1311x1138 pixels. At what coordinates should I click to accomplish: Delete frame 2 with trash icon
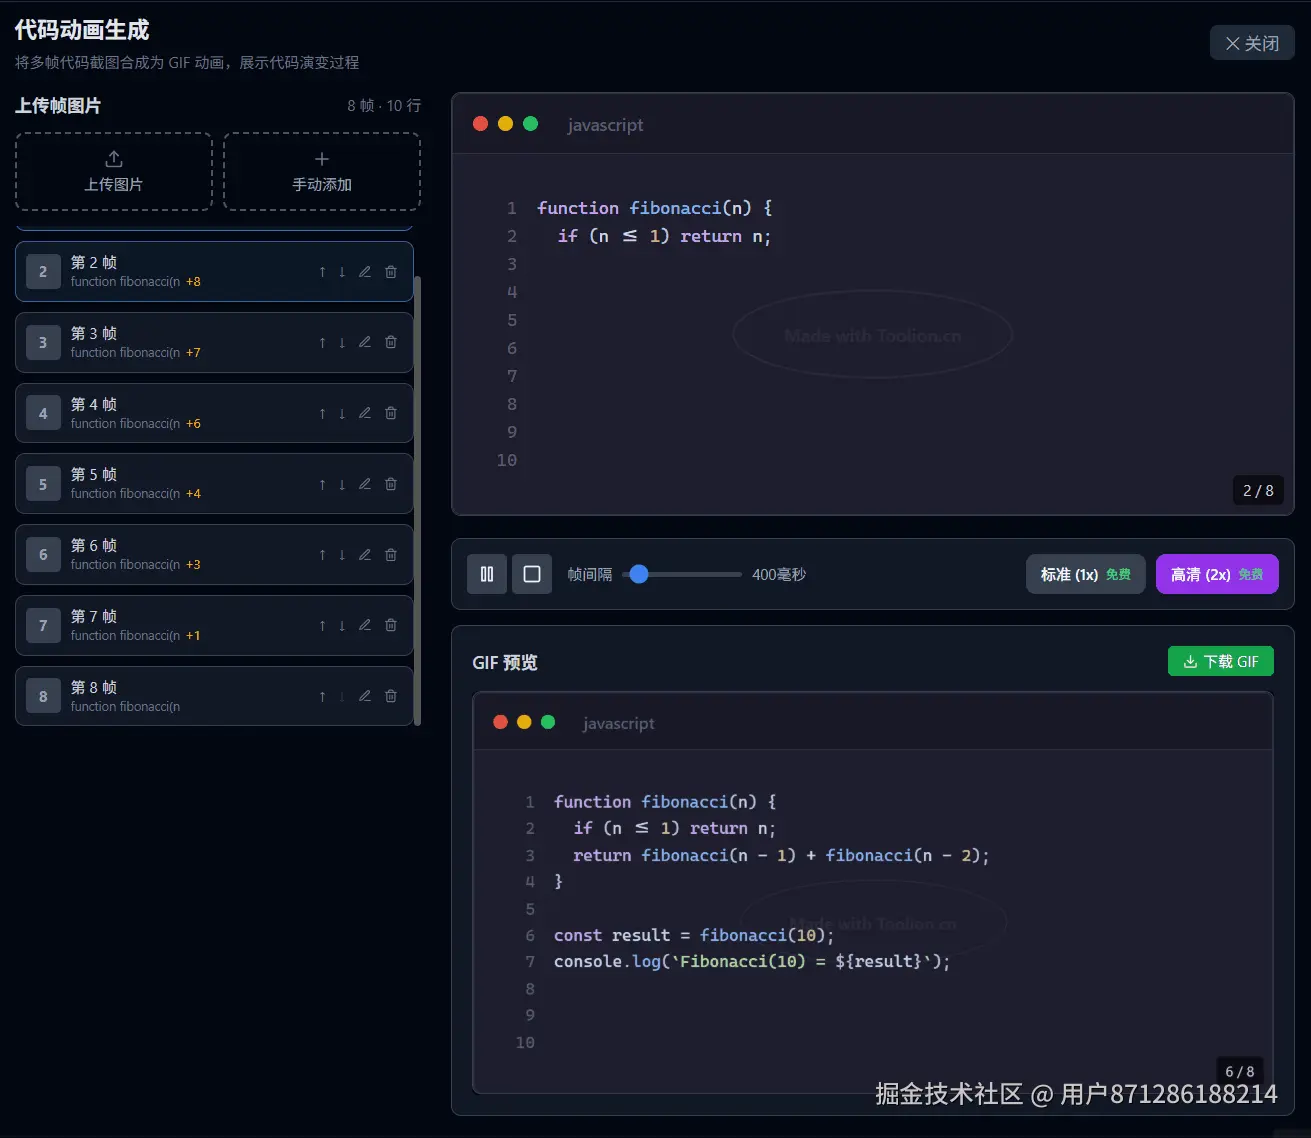(x=391, y=272)
